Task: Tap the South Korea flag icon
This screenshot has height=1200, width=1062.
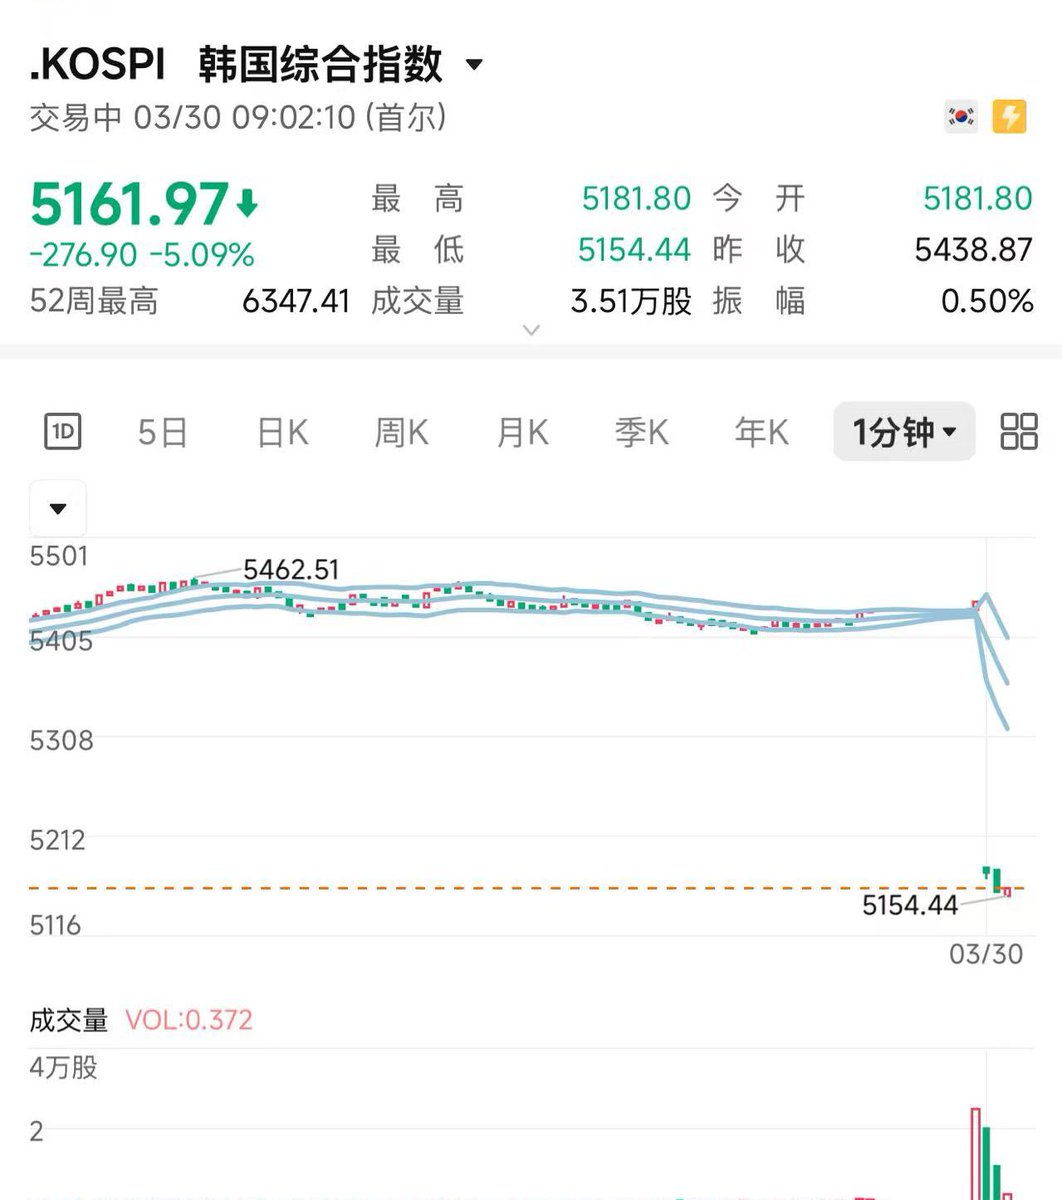Action: click(x=962, y=117)
